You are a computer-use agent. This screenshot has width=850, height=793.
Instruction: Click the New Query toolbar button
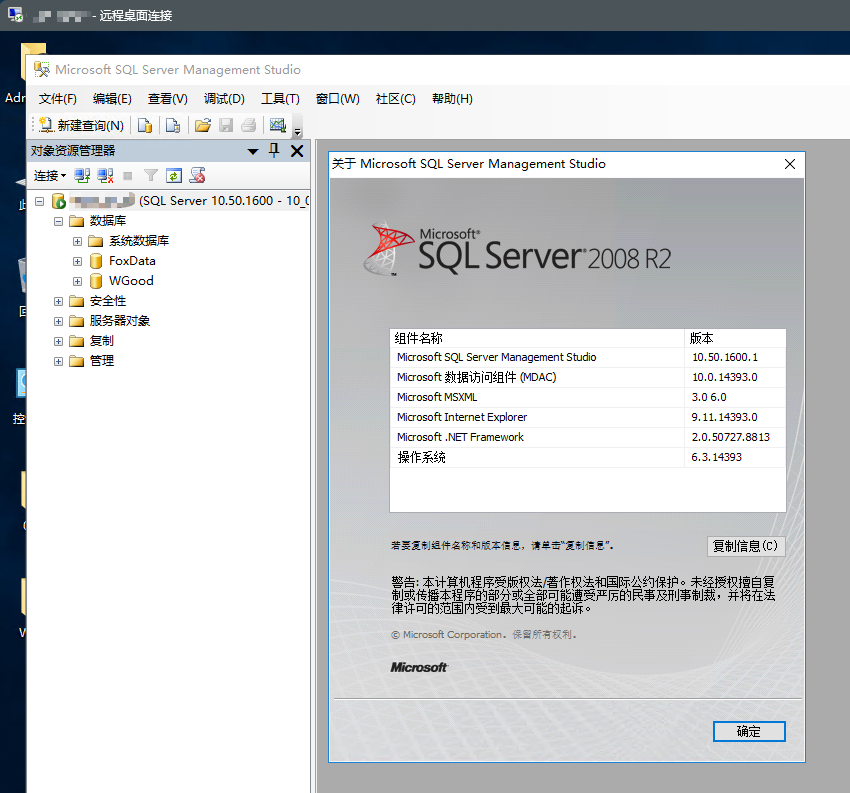click(81, 126)
